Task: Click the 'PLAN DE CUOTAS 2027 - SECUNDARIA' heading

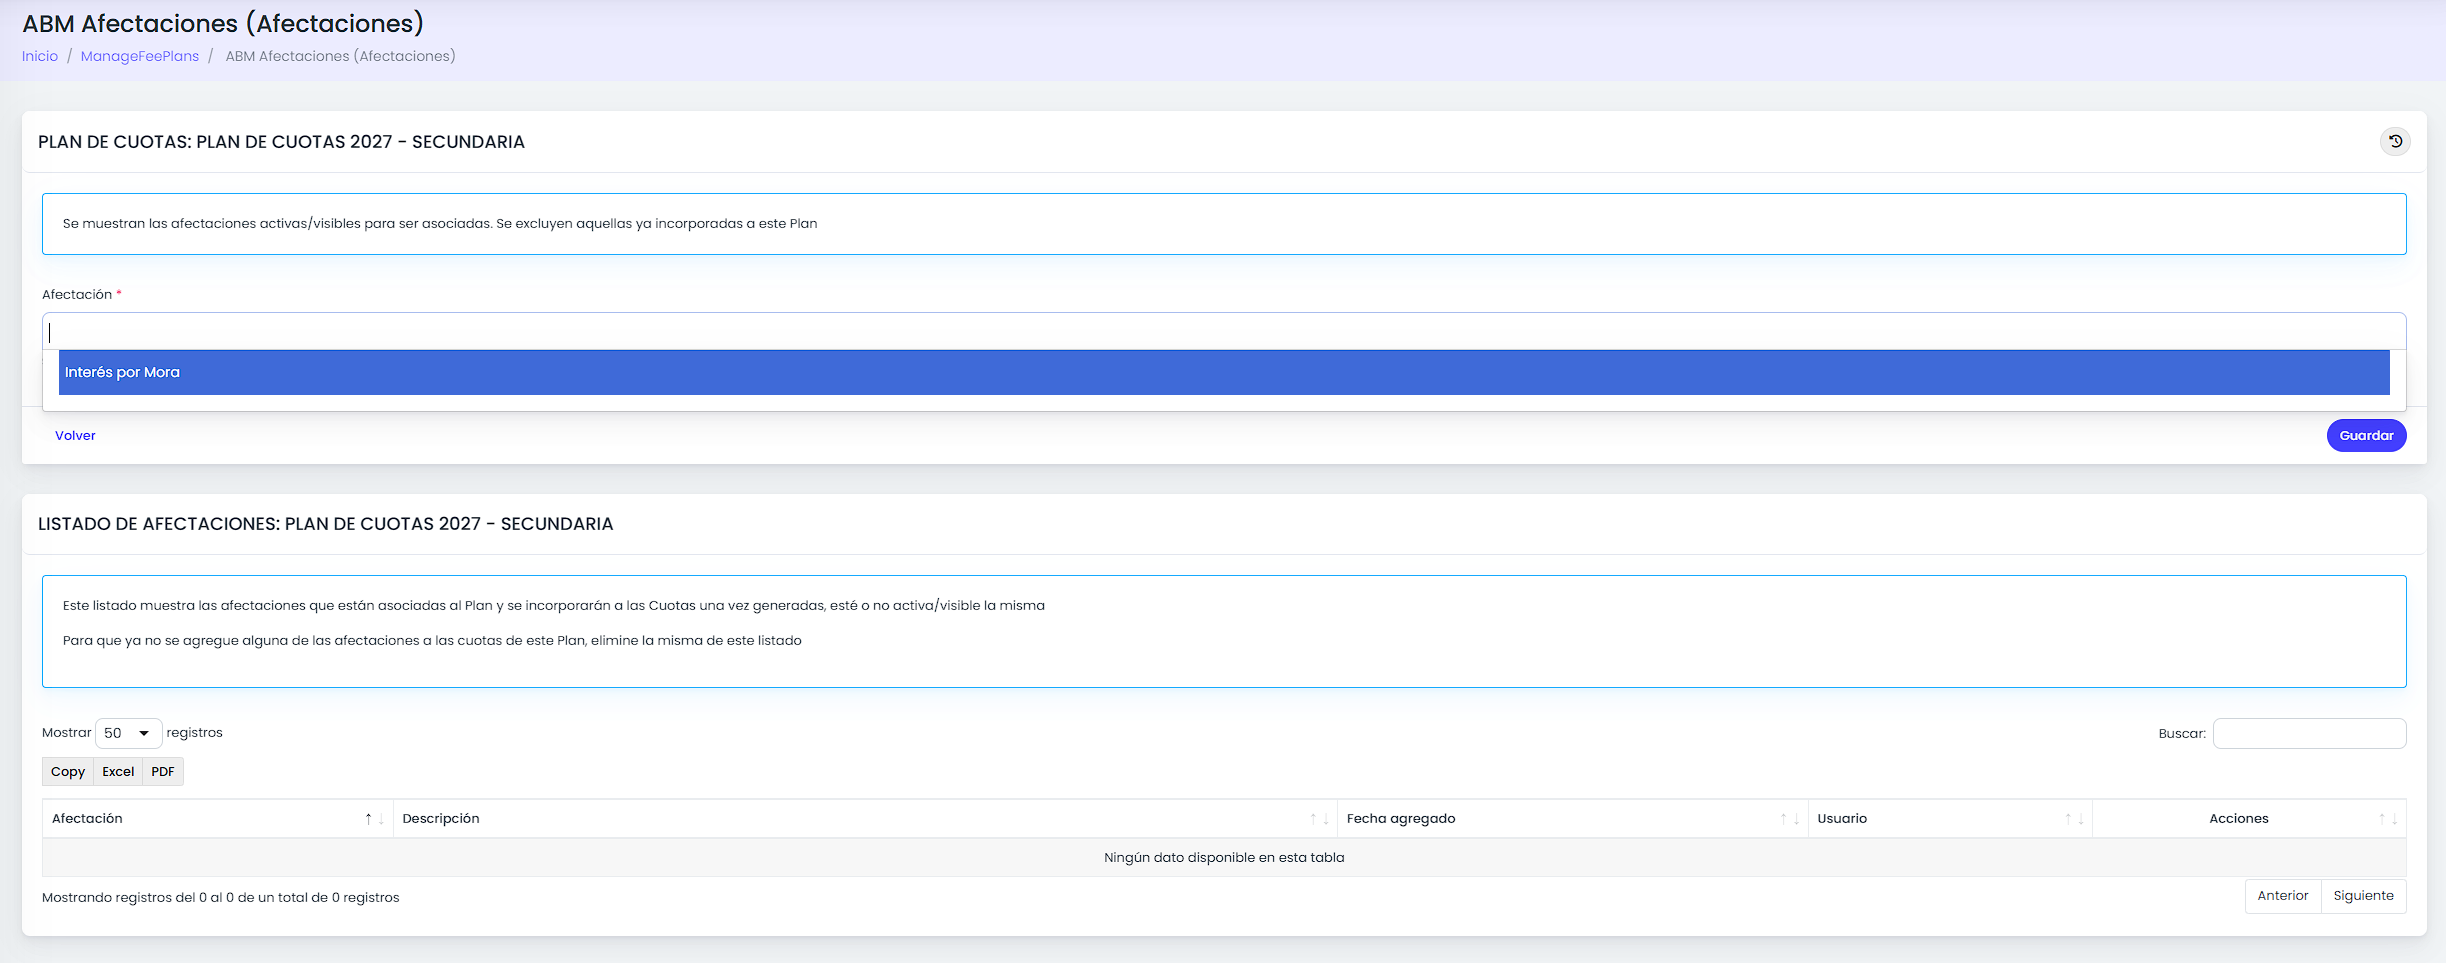Action: (x=281, y=142)
